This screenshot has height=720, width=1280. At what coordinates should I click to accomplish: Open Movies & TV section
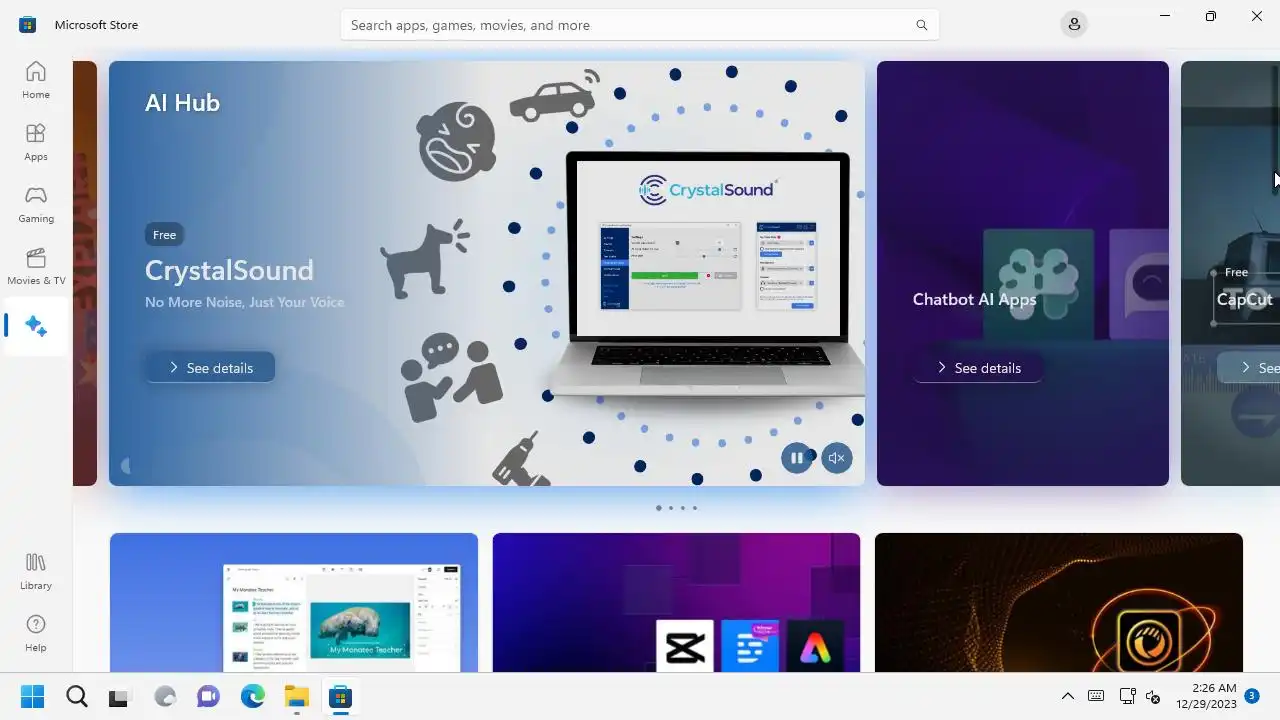click(x=36, y=266)
